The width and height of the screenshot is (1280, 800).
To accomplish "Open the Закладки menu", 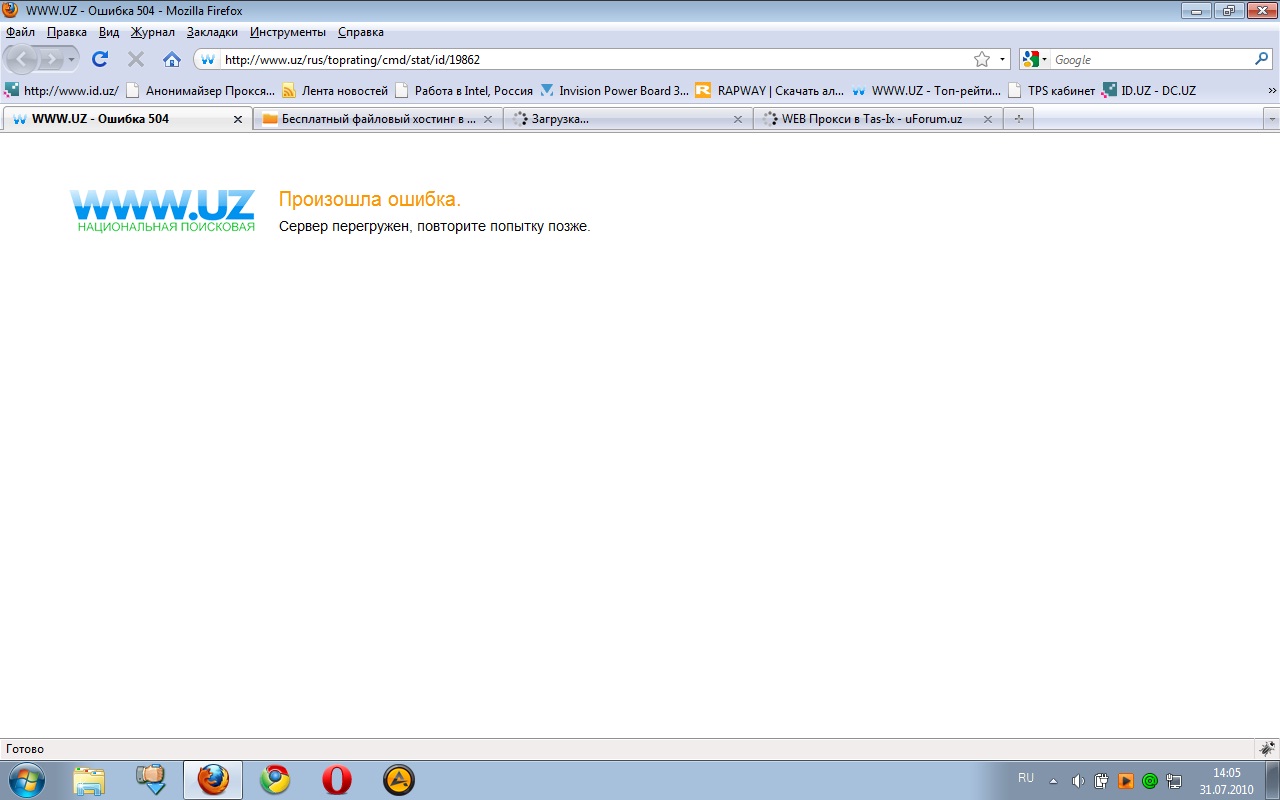I will coord(212,32).
